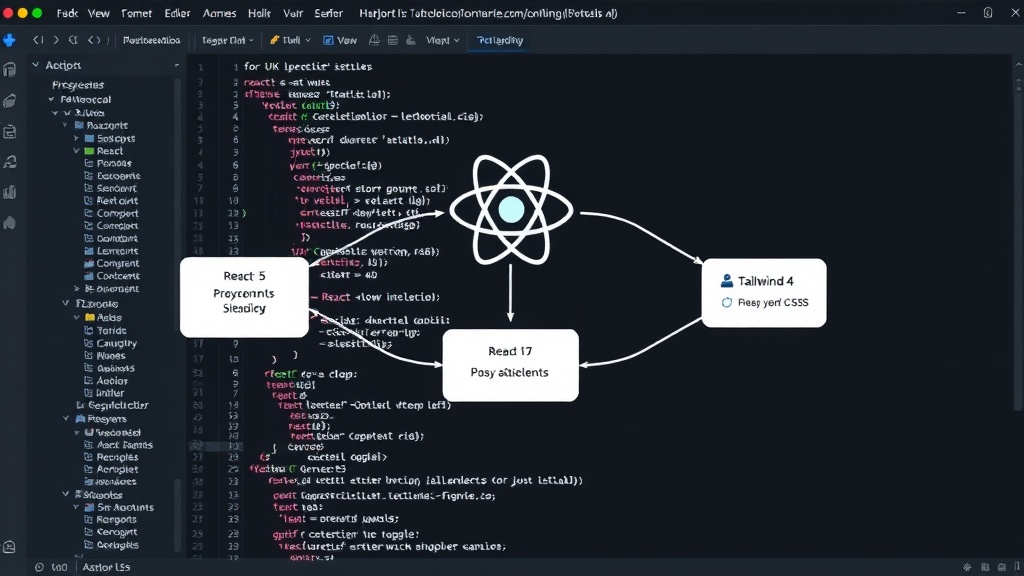Open the third activity bar stacked icon
Image resolution: width=1024 pixels, height=576 pixels.
coord(9,131)
